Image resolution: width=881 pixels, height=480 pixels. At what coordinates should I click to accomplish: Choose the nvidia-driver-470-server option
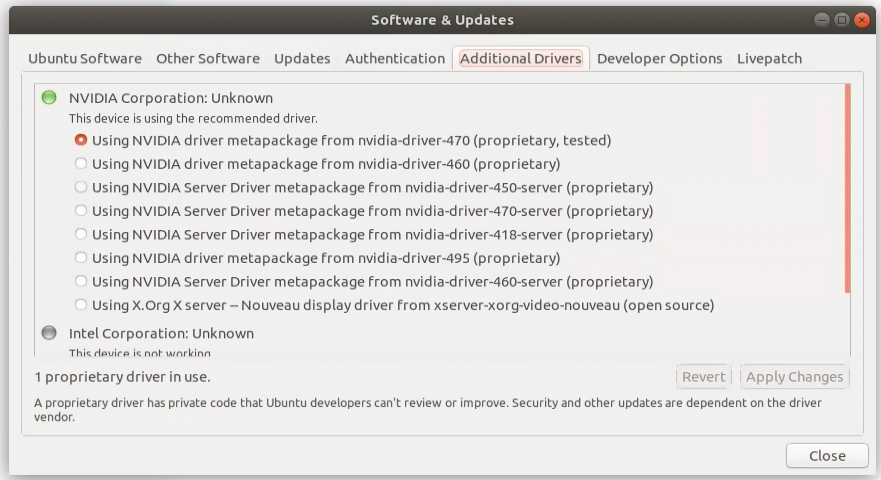pyautogui.click(x=81, y=211)
